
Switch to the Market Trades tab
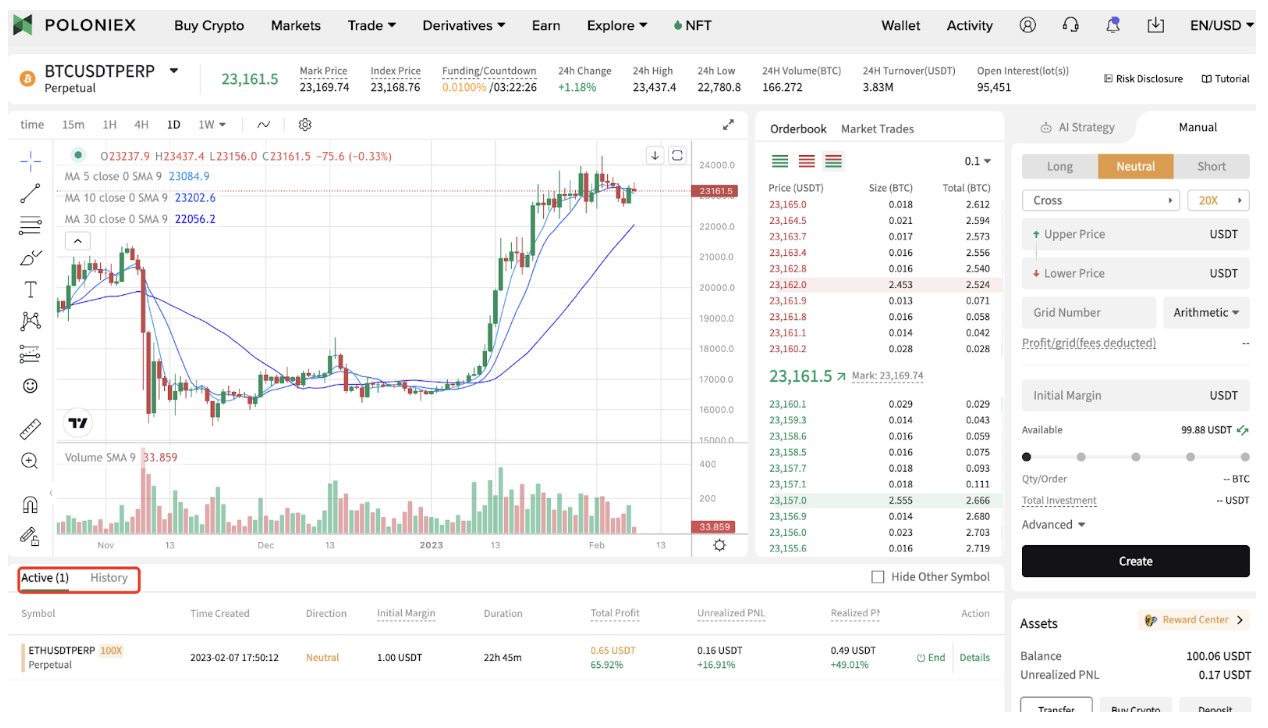pyautogui.click(x=877, y=129)
